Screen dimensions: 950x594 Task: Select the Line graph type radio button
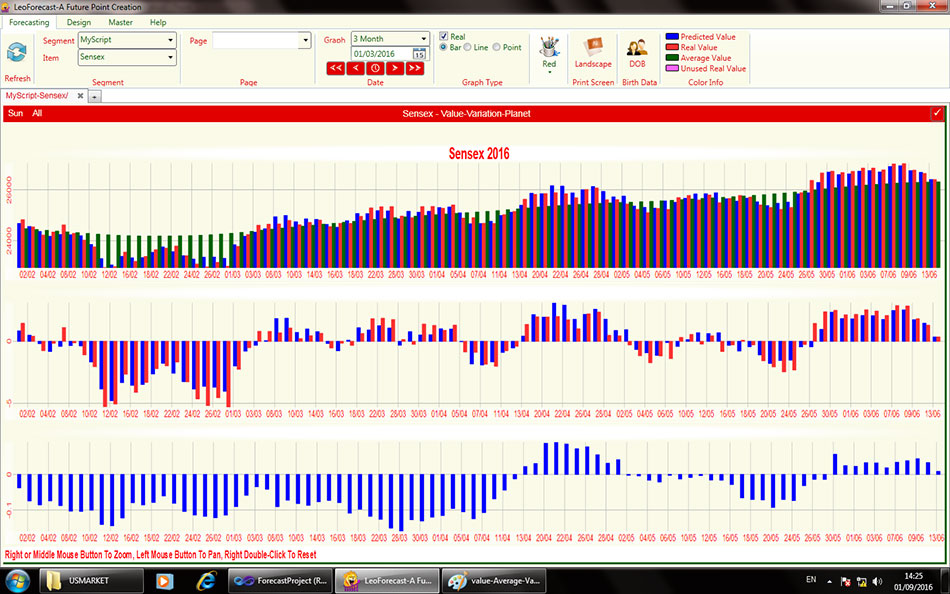coord(468,47)
